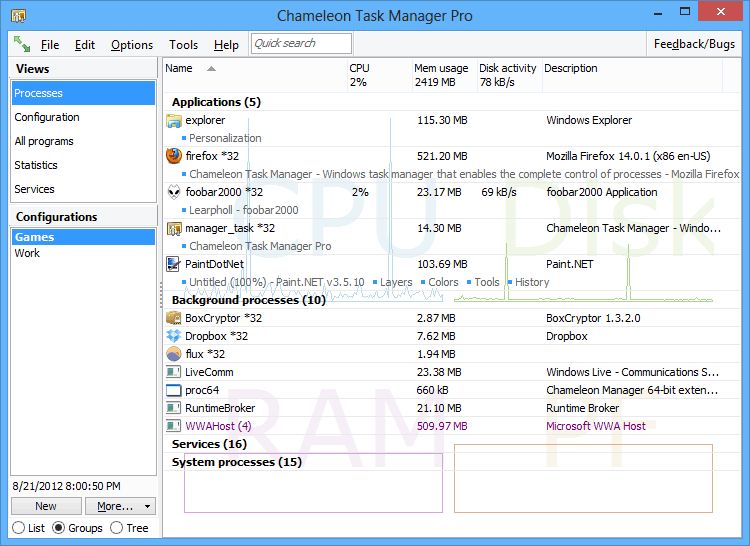Click the manager_task process icon
Screen dimensions: 750x546
pyautogui.click(x=174, y=228)
